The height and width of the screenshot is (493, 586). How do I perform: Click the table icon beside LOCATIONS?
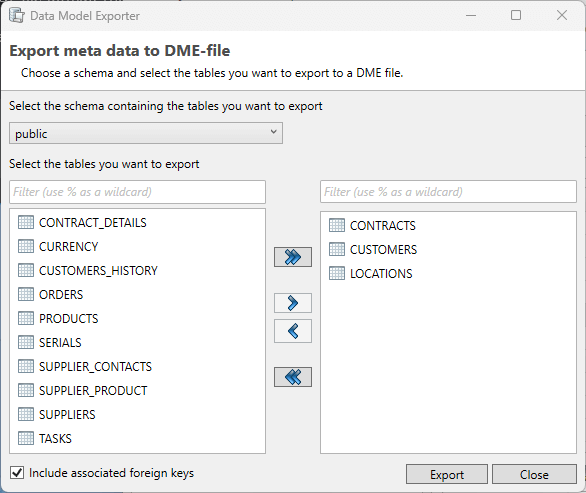click(x=337, y=273)
